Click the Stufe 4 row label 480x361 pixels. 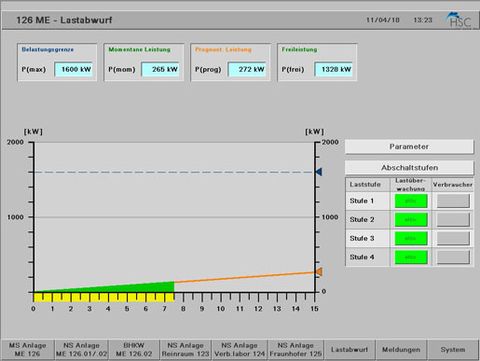[x=362, y=257]
